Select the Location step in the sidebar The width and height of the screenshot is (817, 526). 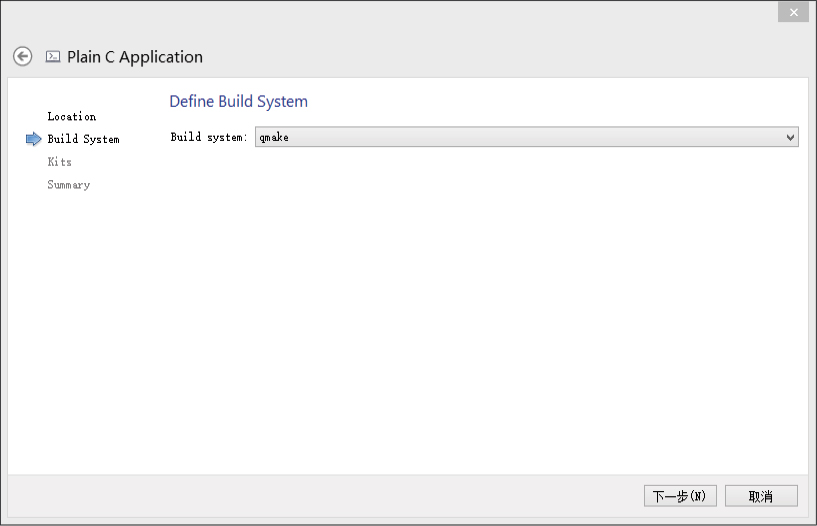pos(71,117)
